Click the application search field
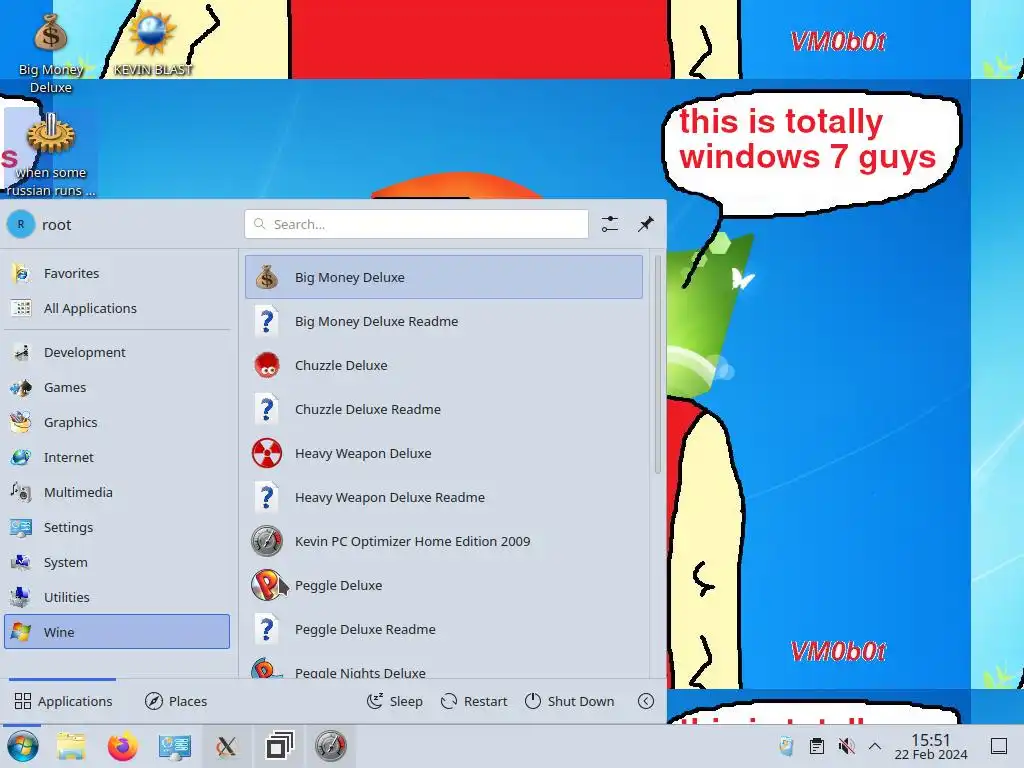This screenshot has width=1024, height=768. click(416, 224)
